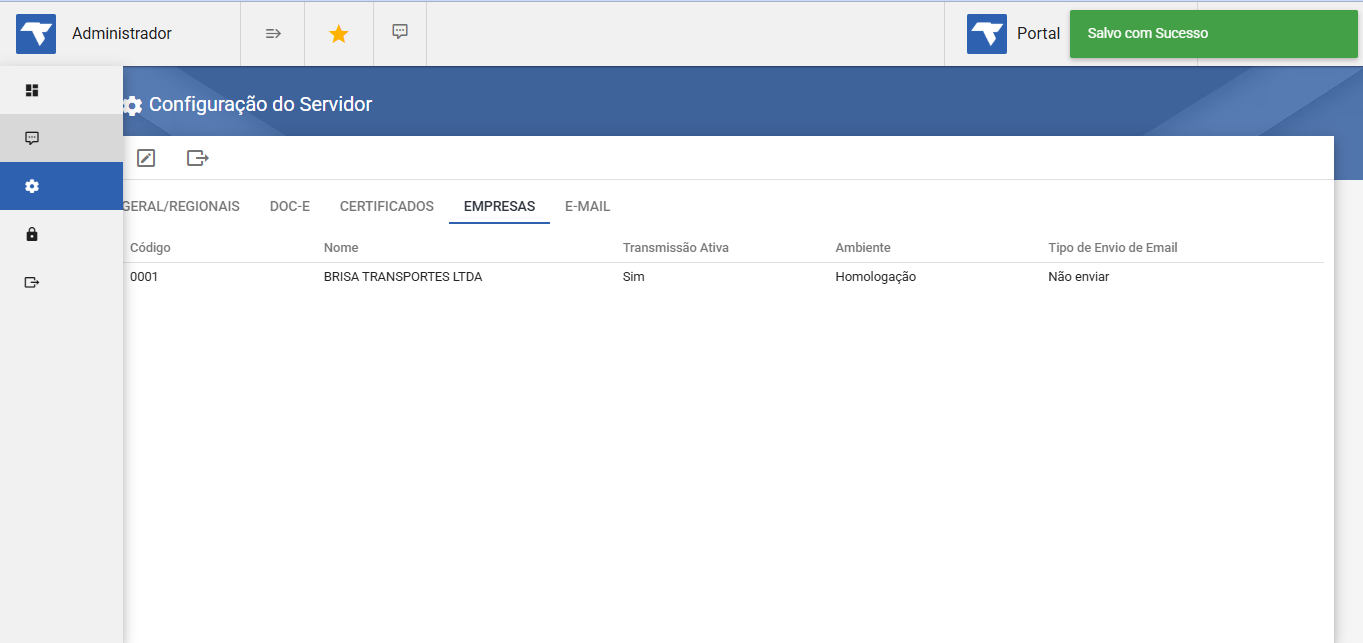Screen dimensions: 1363x643
Task: Select the settings gear in the sidebar
Action: pos(32,186)
